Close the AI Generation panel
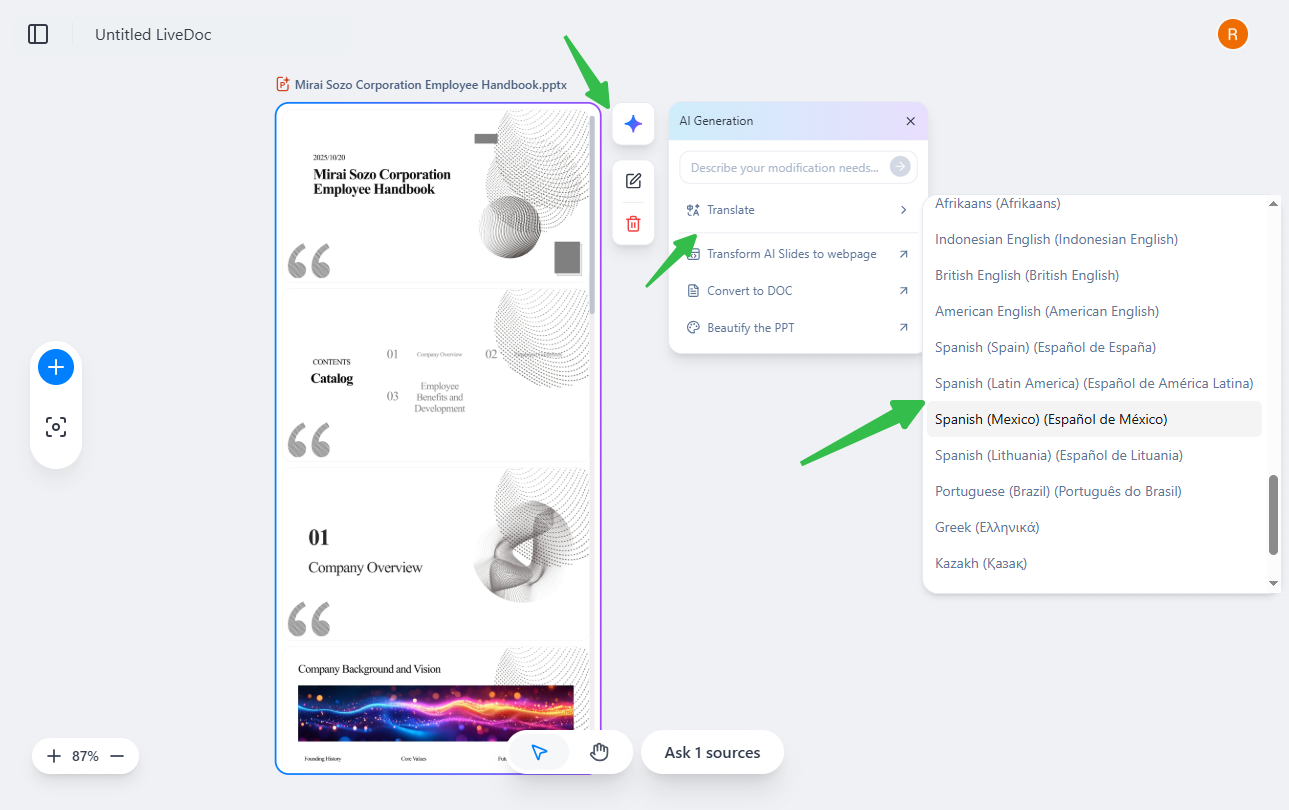Image resolution: width=1289 pixels, height=810 pixels. tap(910, 121)
